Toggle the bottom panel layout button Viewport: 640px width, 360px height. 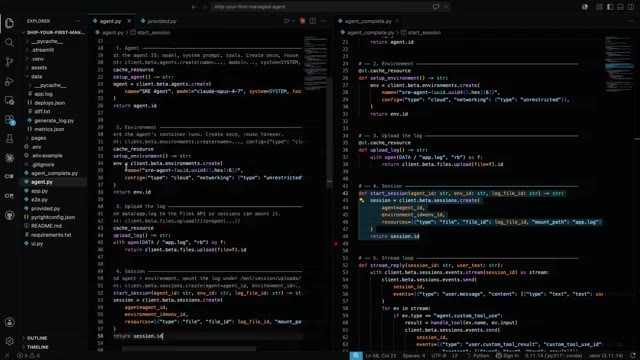(620, 7)
